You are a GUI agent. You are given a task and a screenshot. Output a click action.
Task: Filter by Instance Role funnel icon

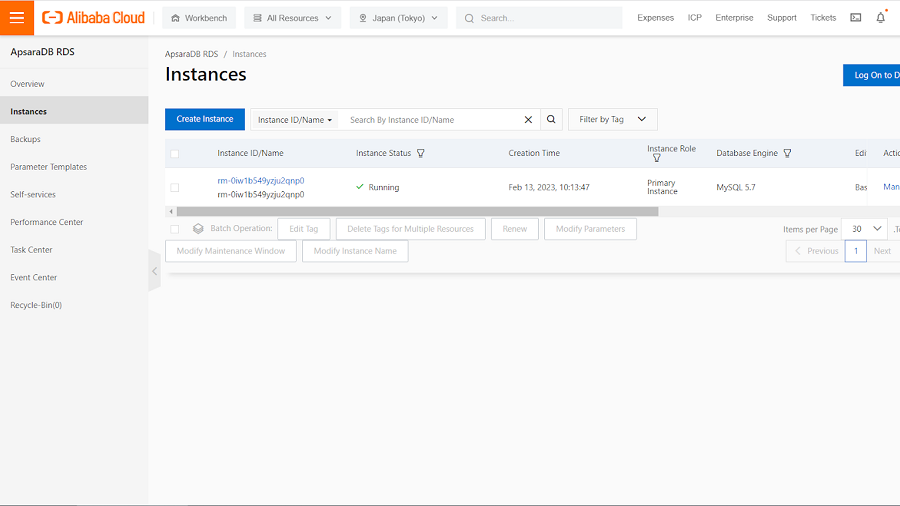pos(657,158)
